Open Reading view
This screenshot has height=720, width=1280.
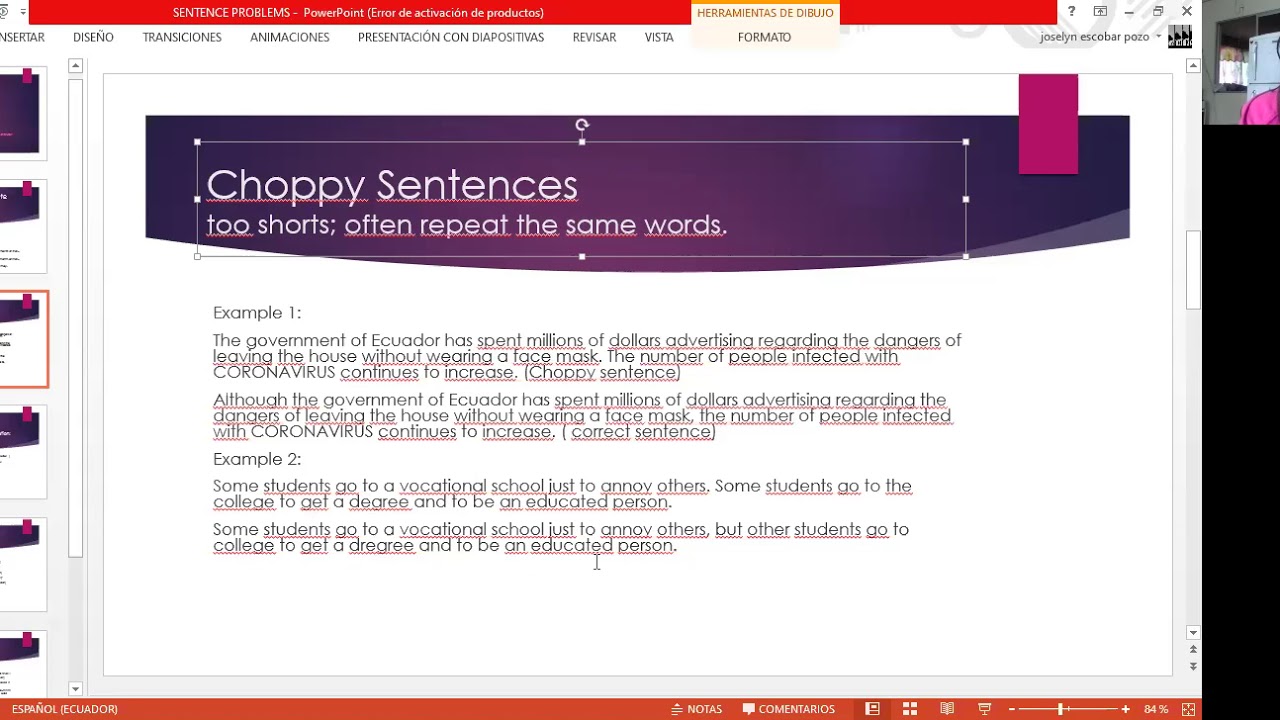click(947, 709)
